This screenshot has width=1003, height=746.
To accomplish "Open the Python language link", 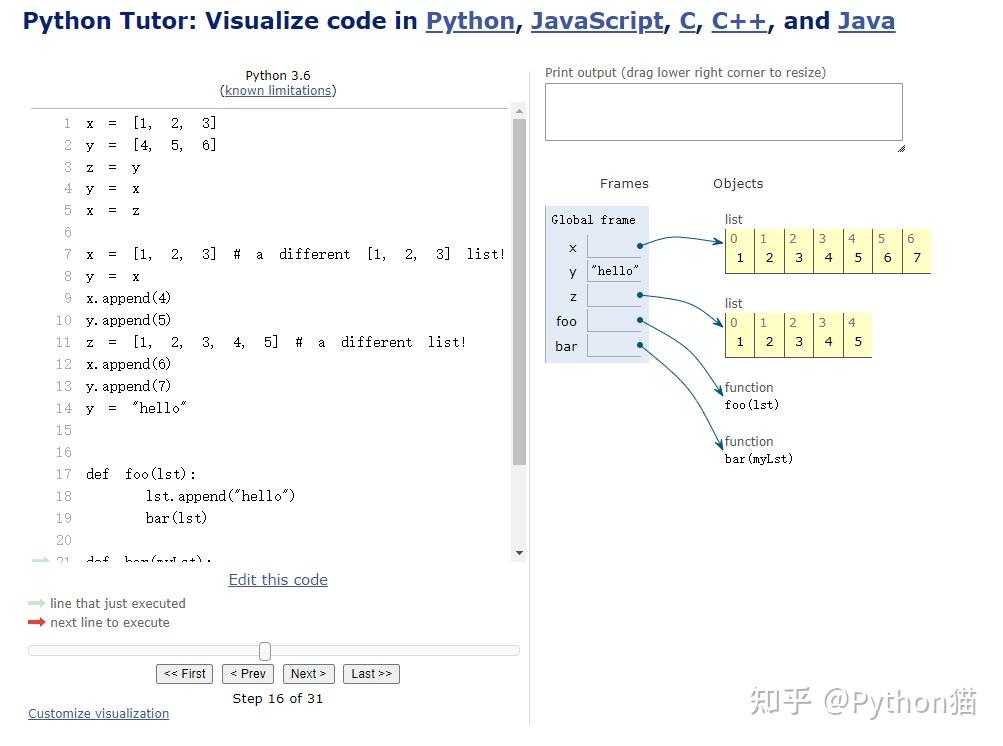I will click(x=470, y=21).
